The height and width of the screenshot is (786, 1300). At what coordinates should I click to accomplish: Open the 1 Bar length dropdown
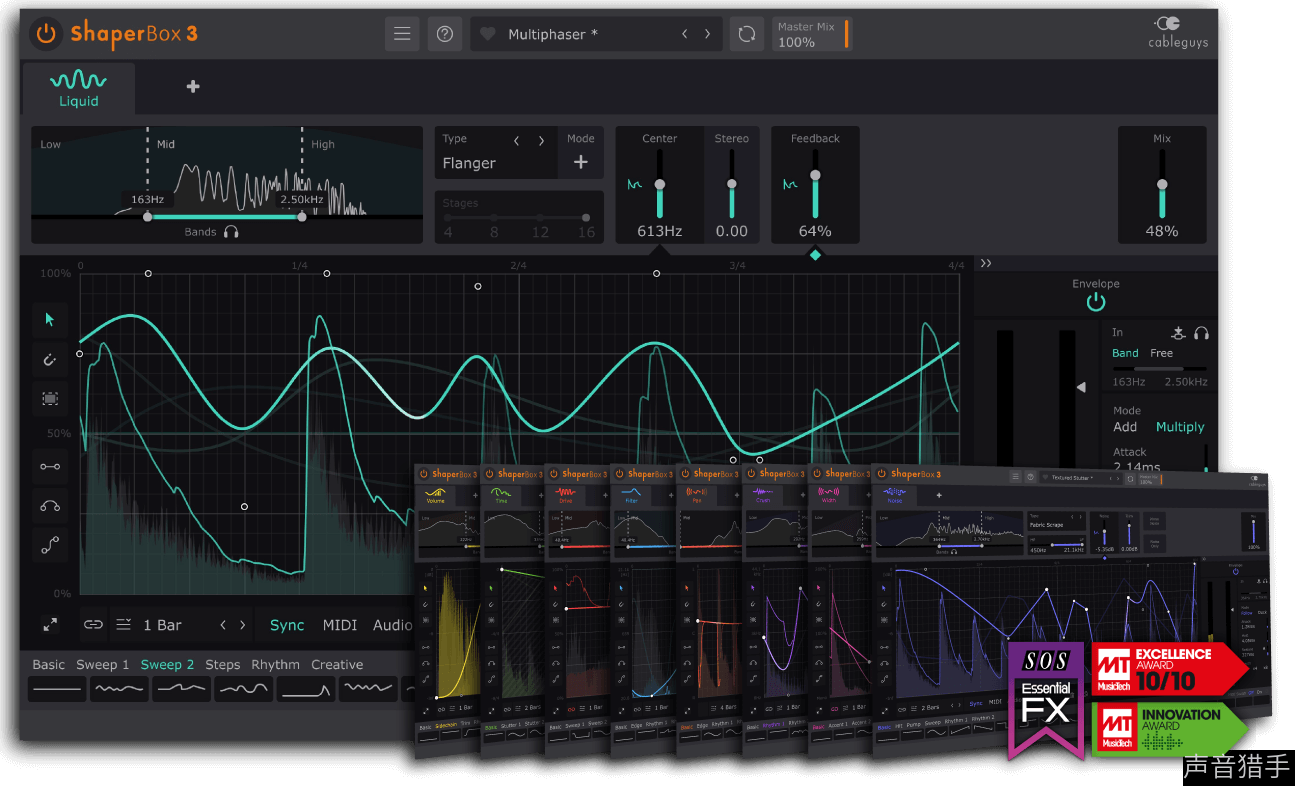point(163,625)
